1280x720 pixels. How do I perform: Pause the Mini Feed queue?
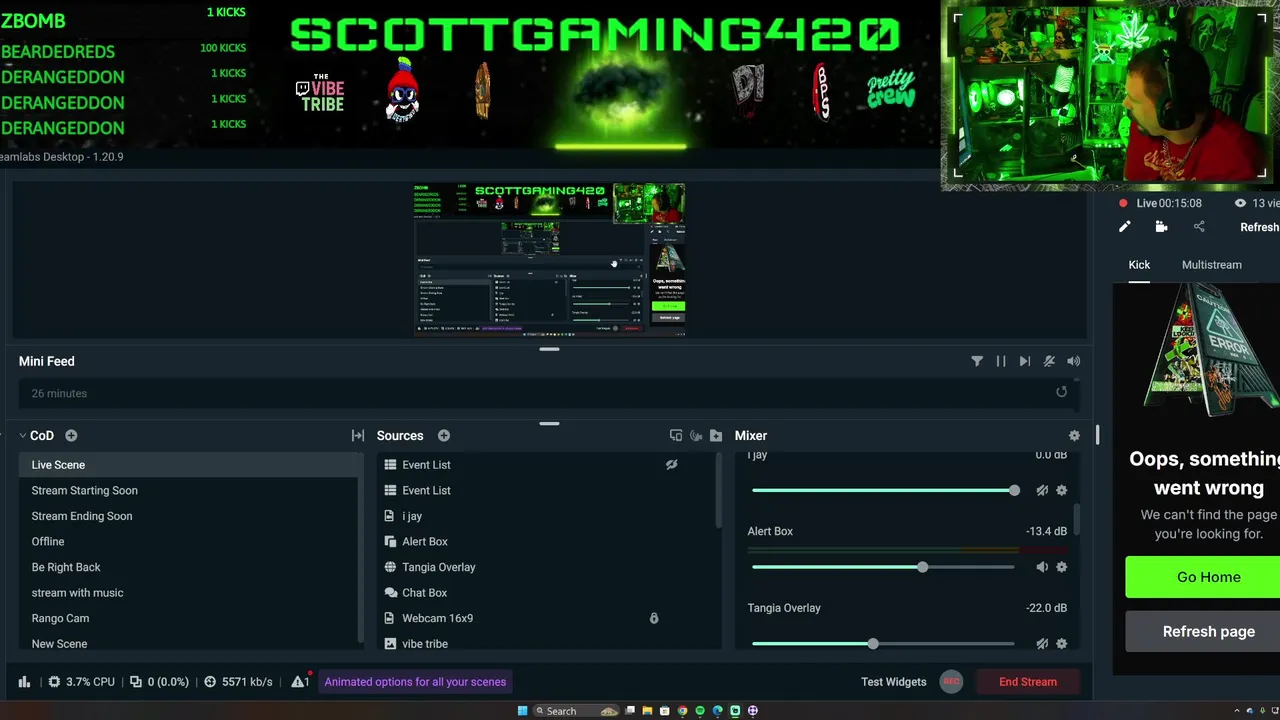coord(1001,361)
